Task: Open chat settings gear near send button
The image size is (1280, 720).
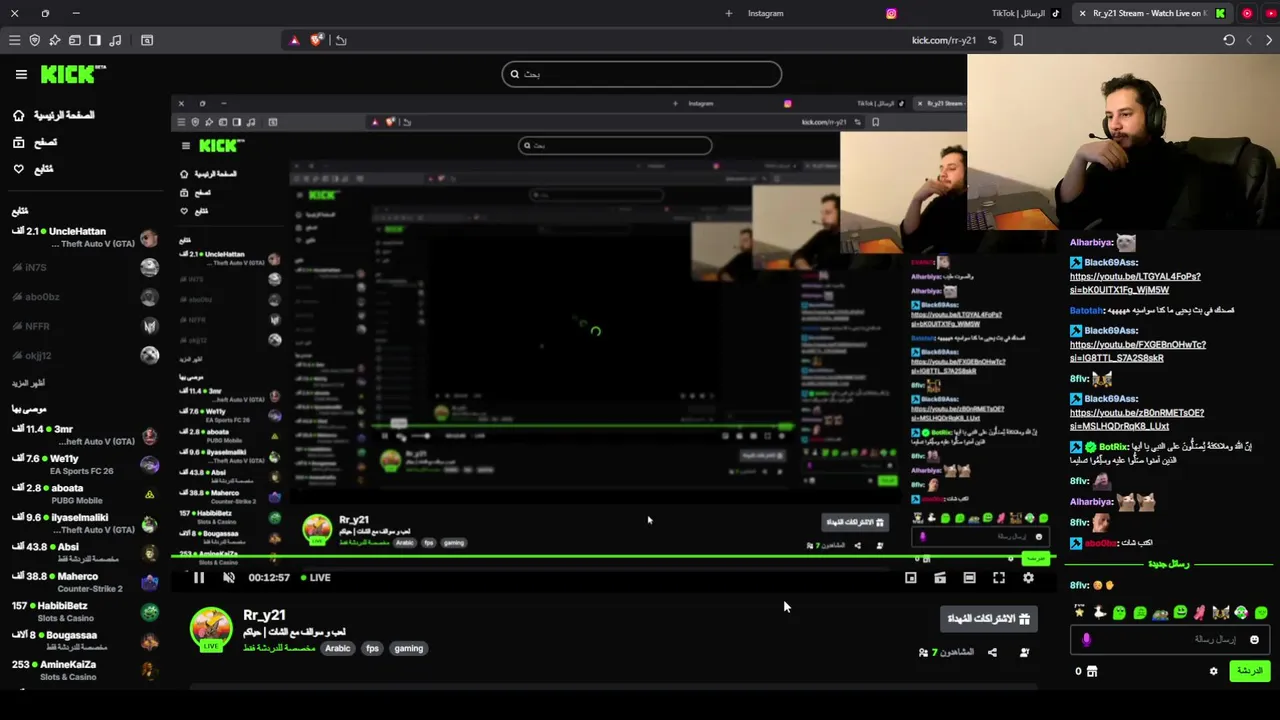Action: [x=1214, y=671]
